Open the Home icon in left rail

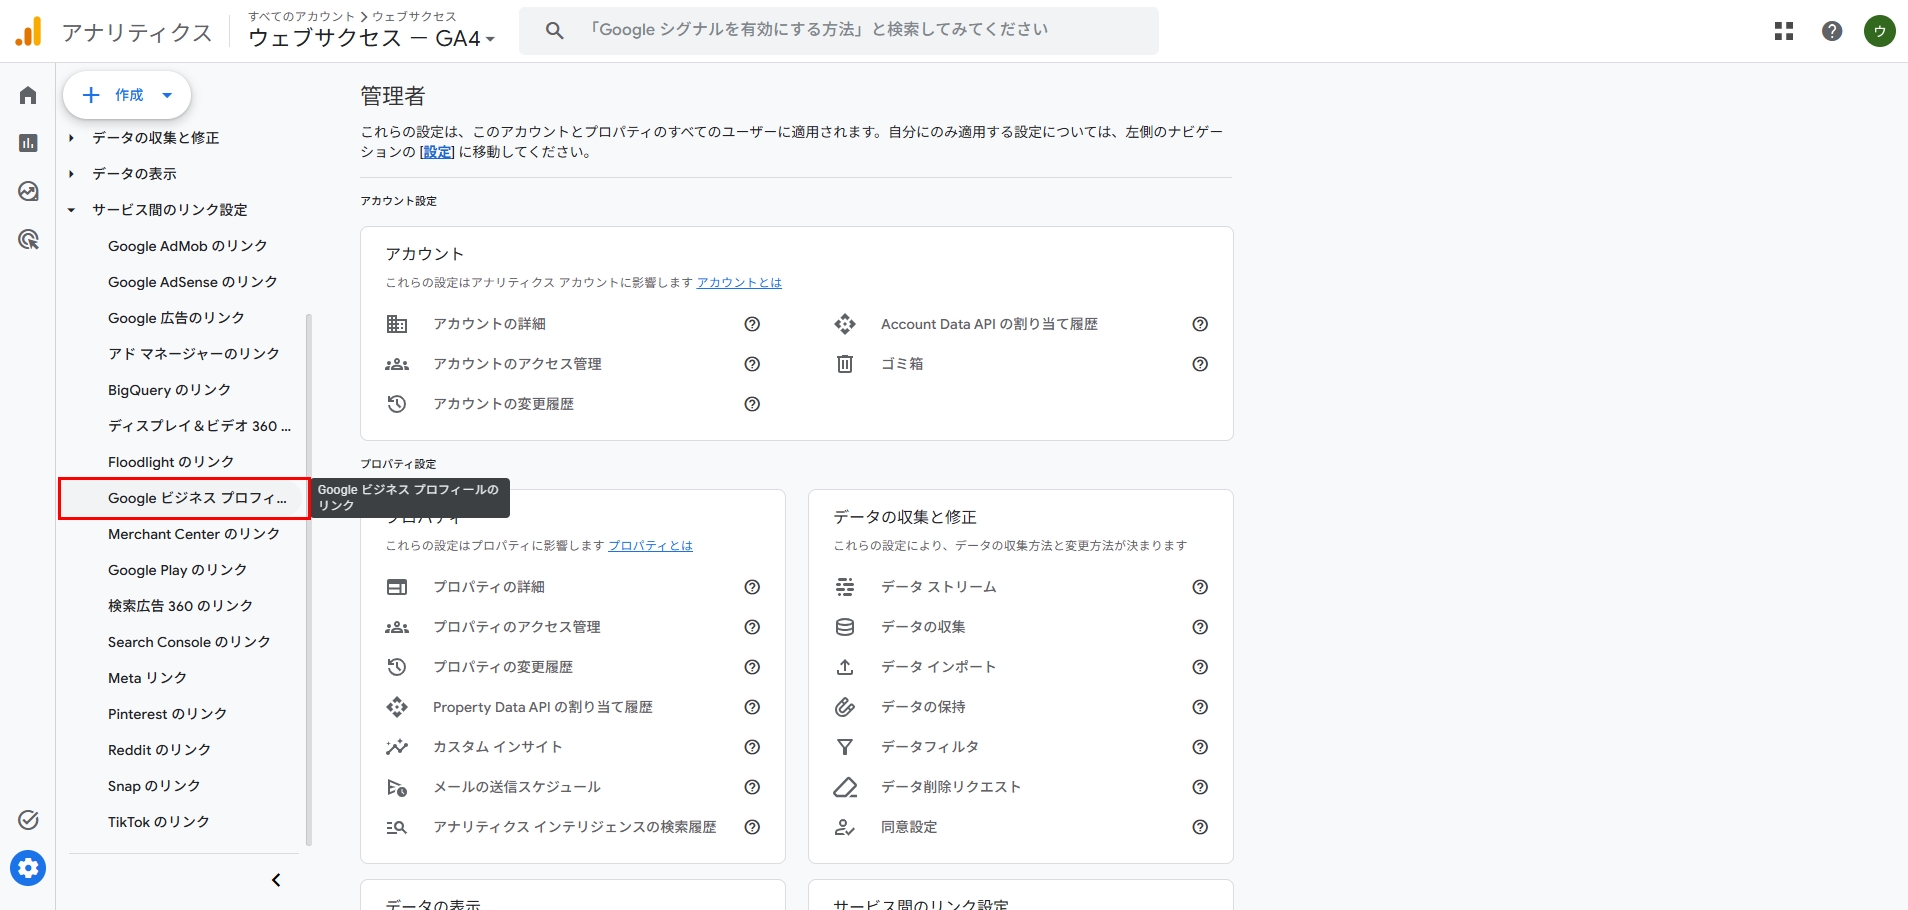click(x=28, y=95)
